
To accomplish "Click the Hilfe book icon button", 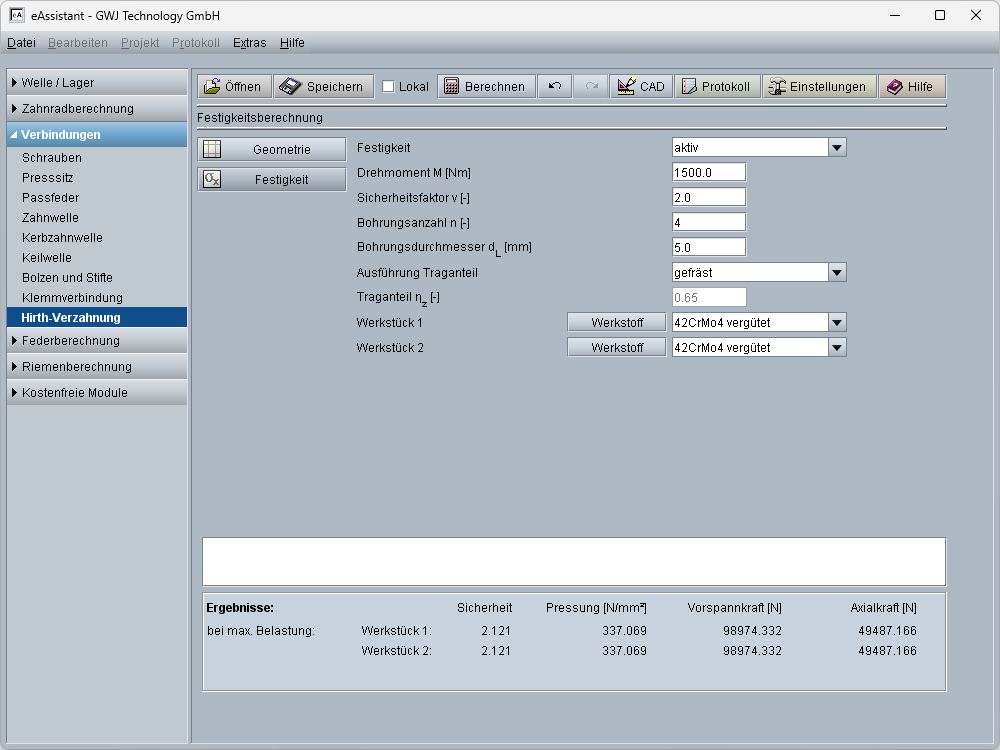I will 911,87.
